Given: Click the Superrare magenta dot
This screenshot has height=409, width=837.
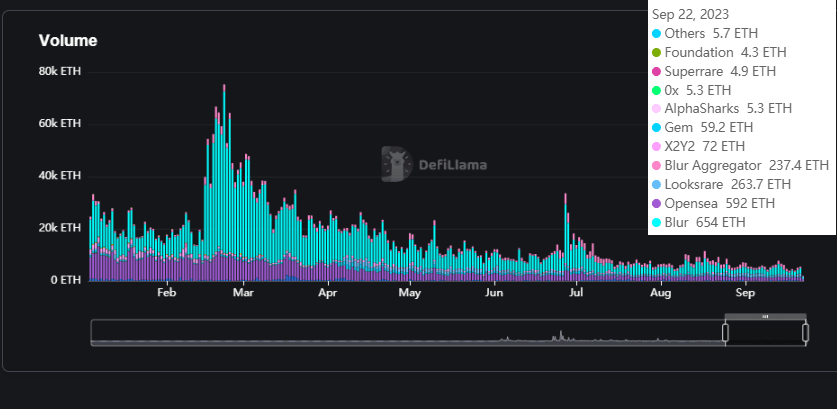Looking at the screenshot, I should [x=656, y=71].
